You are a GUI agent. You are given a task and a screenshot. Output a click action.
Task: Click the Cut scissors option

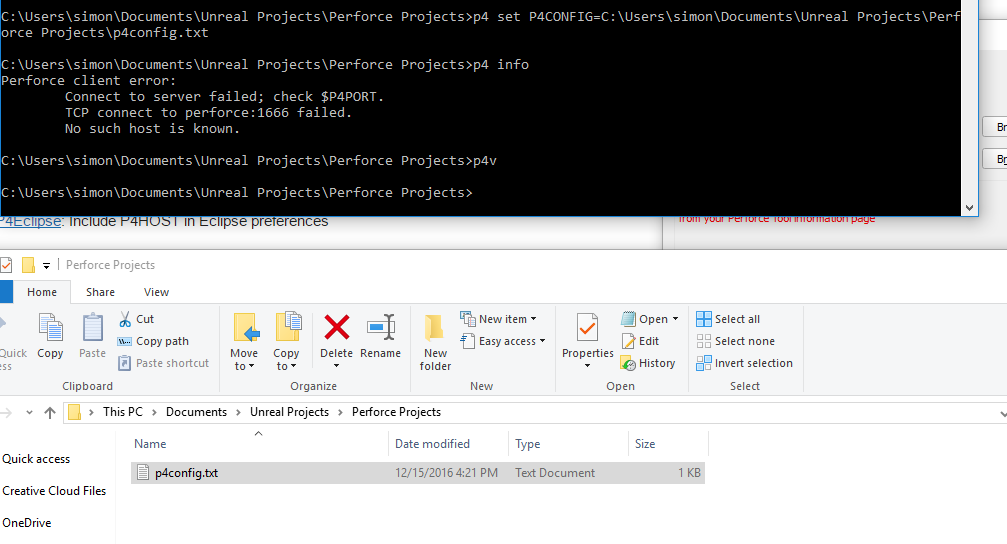(x=136, y=319)
